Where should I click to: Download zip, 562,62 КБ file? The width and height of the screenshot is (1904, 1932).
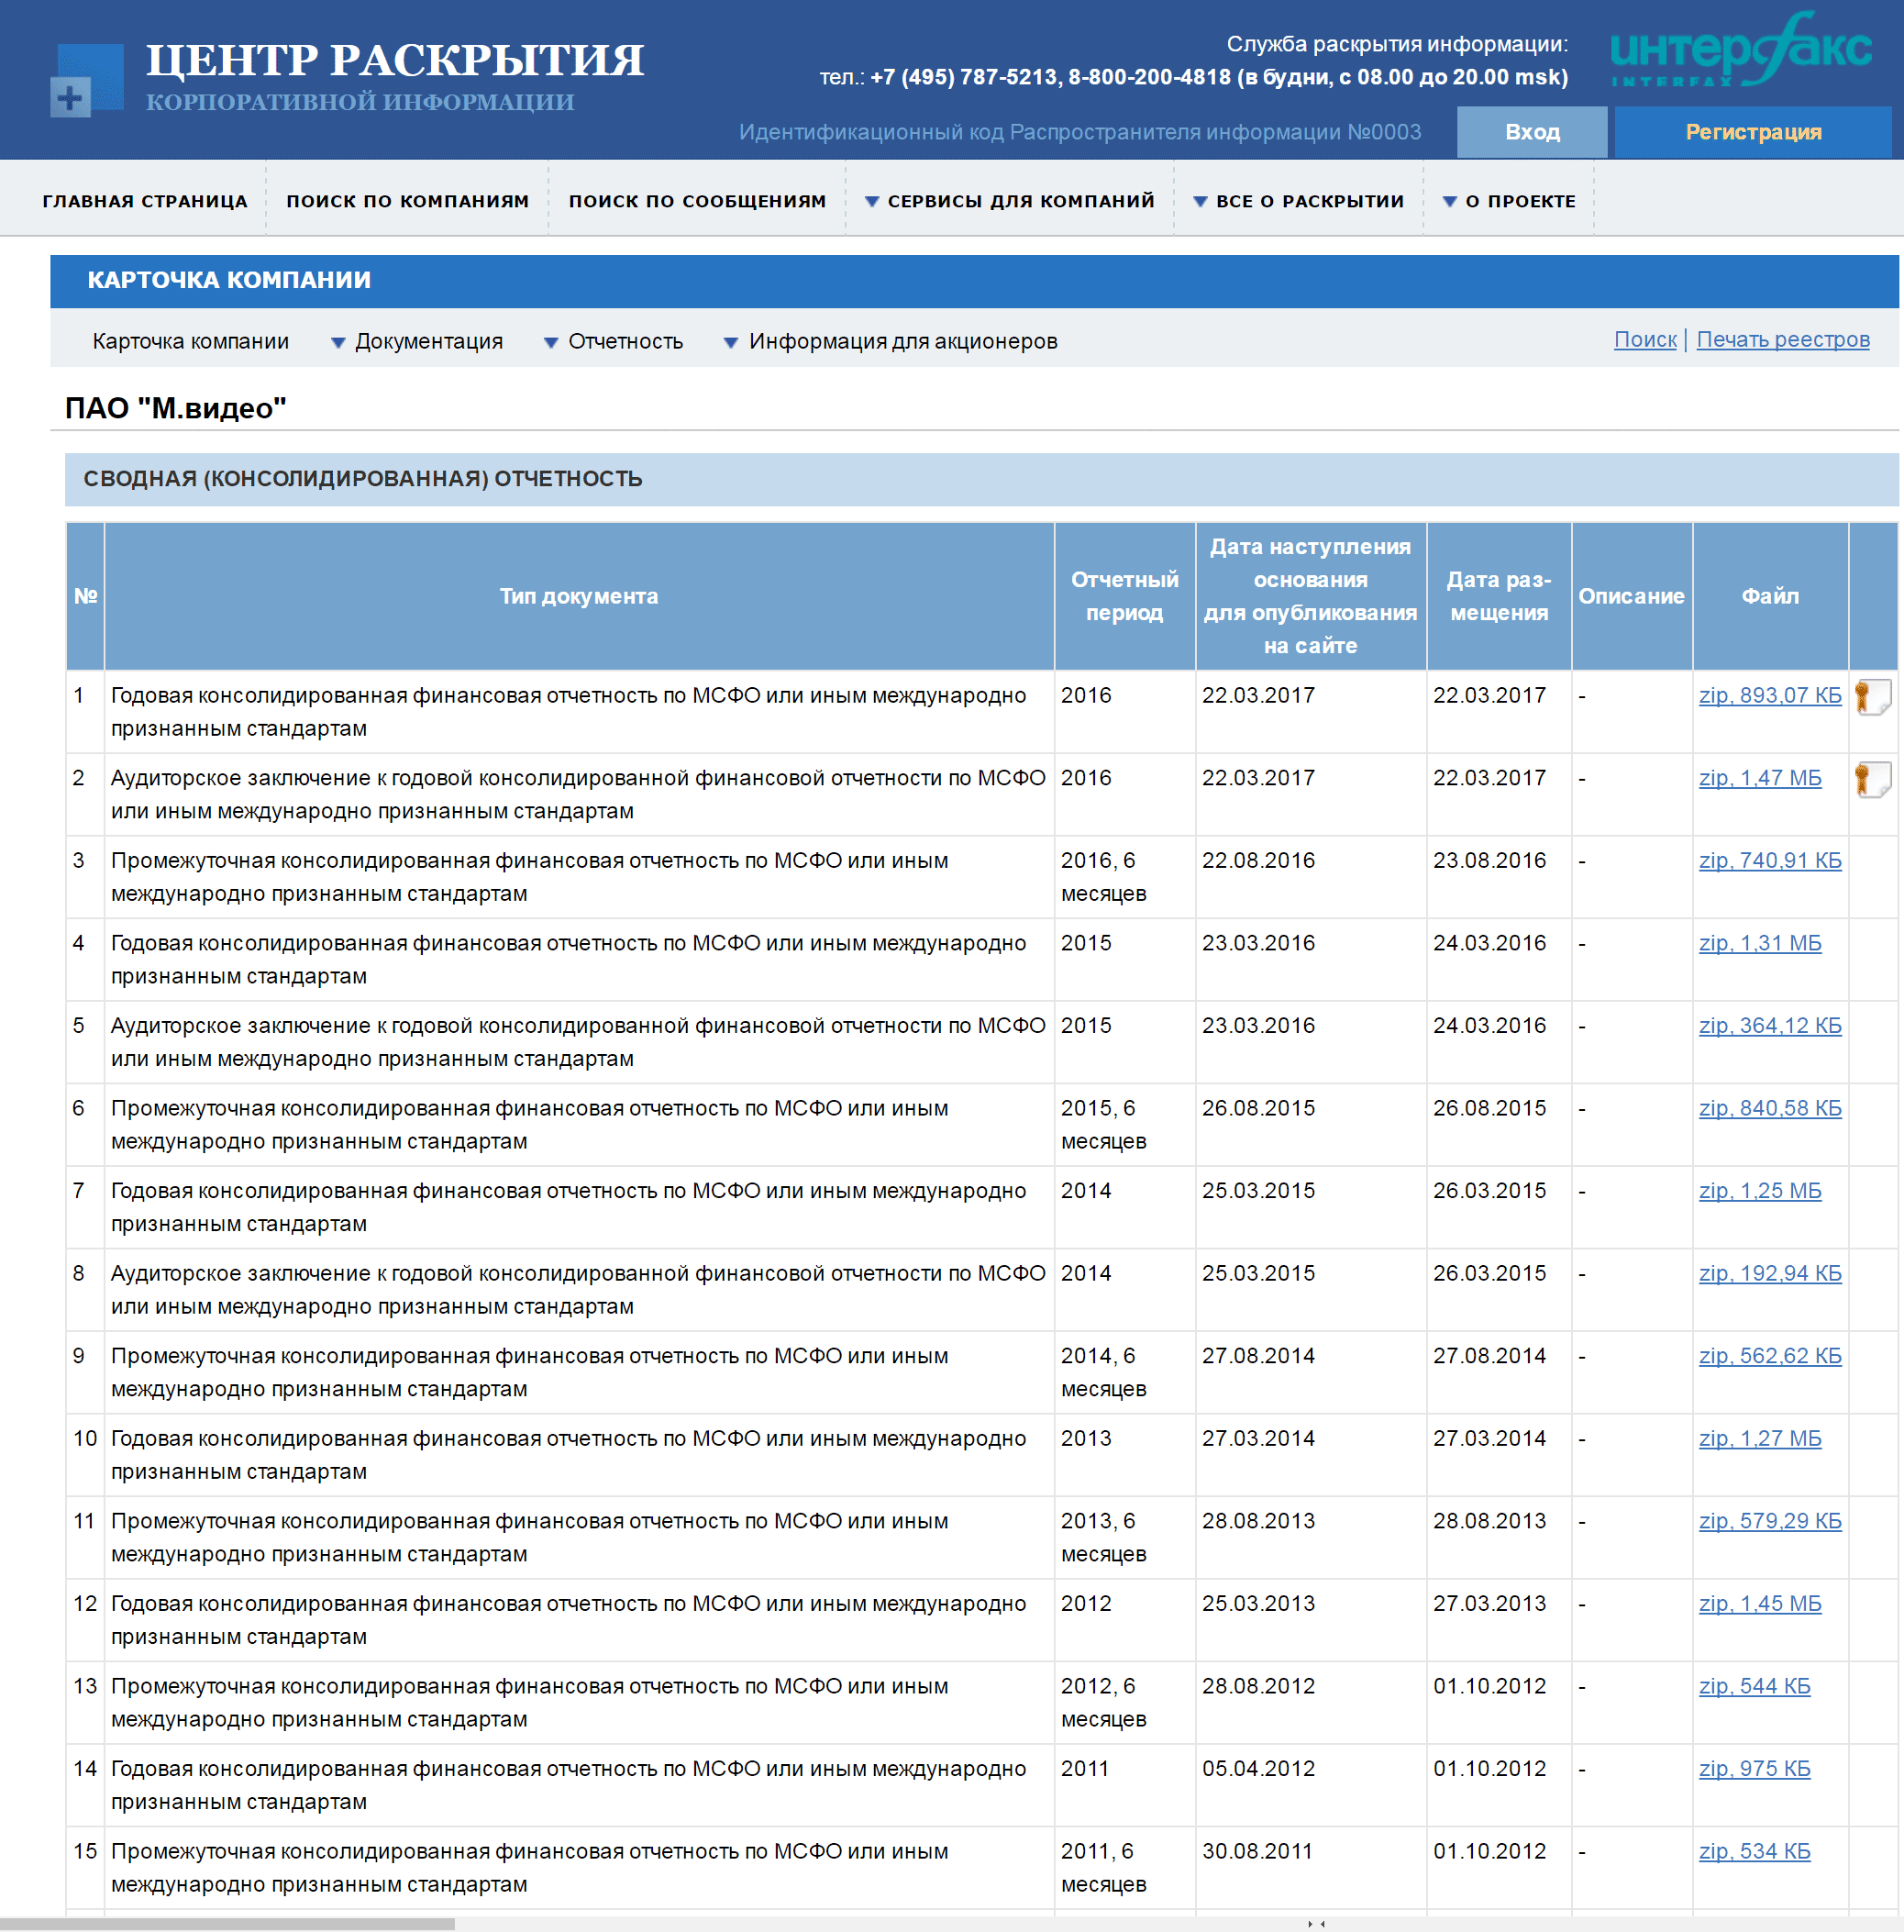tap(1770, 1357)
